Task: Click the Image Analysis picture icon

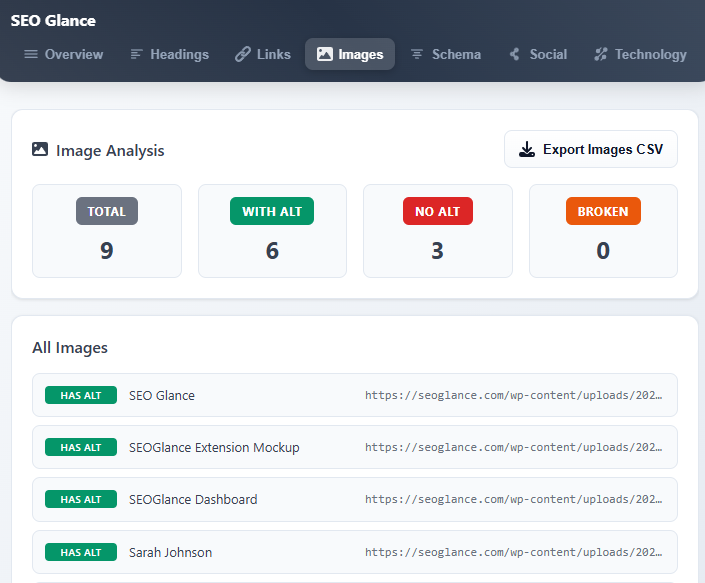Action: tap(40, 149)
